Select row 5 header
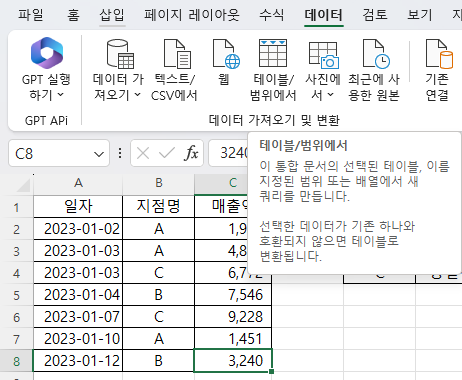The width and height of the screenshot is (462, 380). tap(16, 295)
